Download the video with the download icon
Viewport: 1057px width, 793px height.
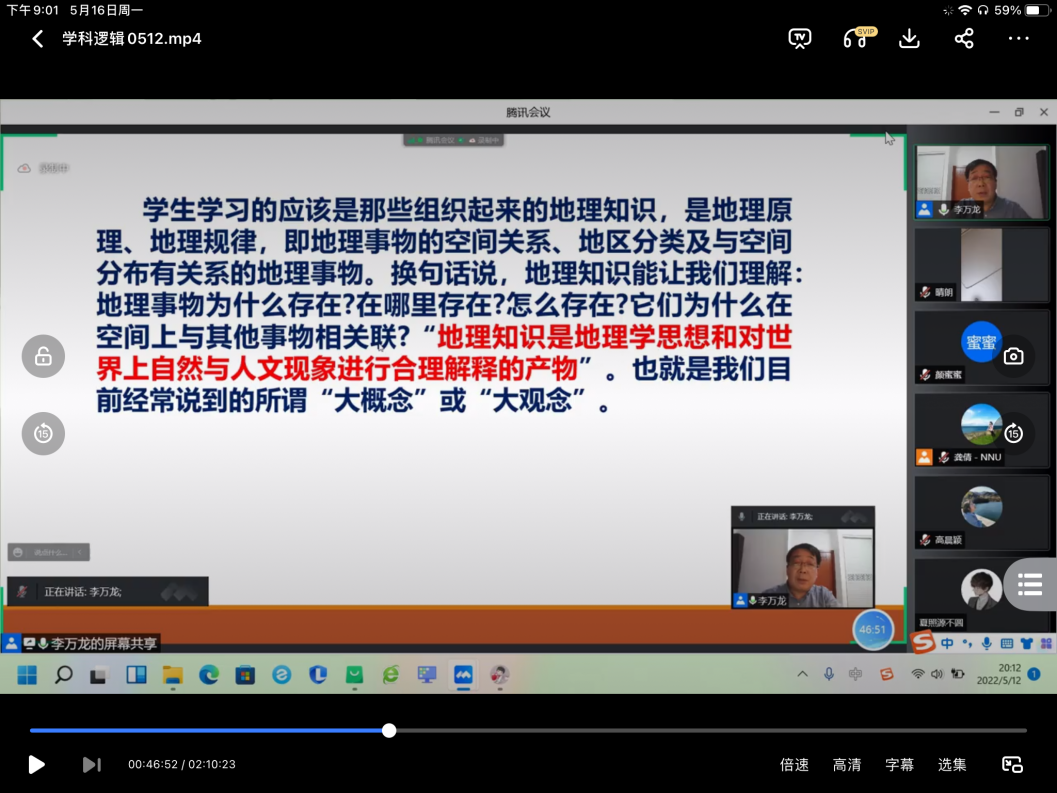(x=909, y=39)
